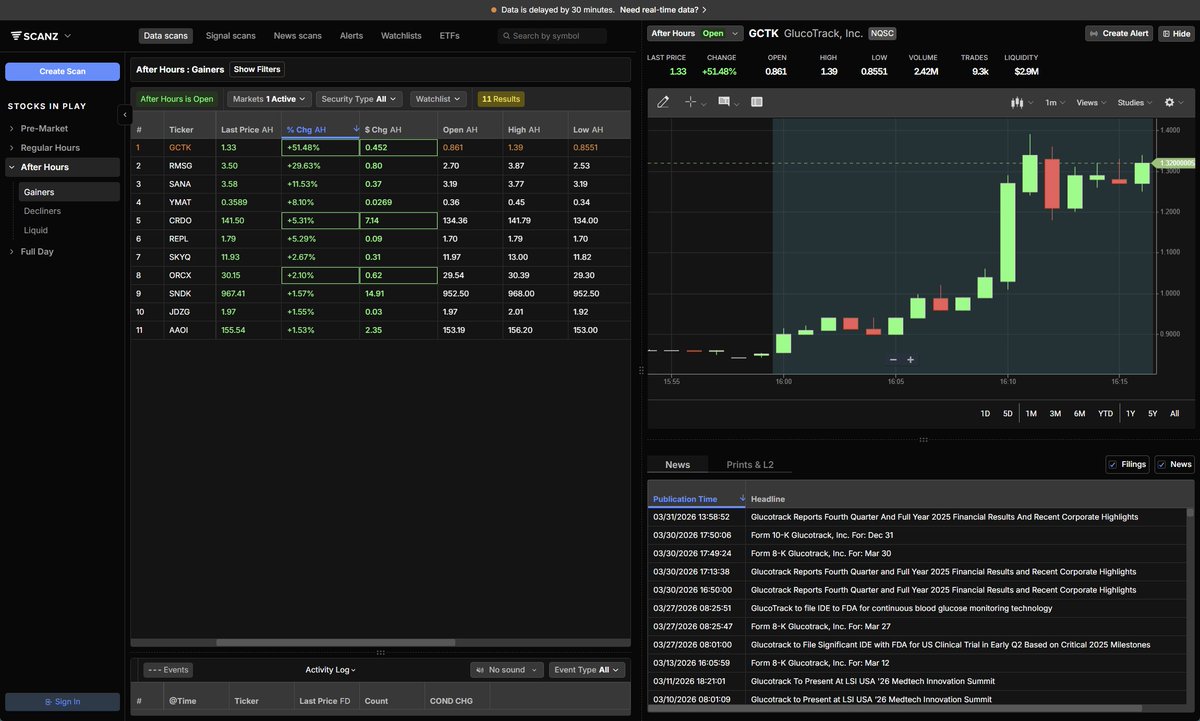Open the Security Type All dropdown
This screenshot has height=721, width=1200.
(x=358, y=99)
